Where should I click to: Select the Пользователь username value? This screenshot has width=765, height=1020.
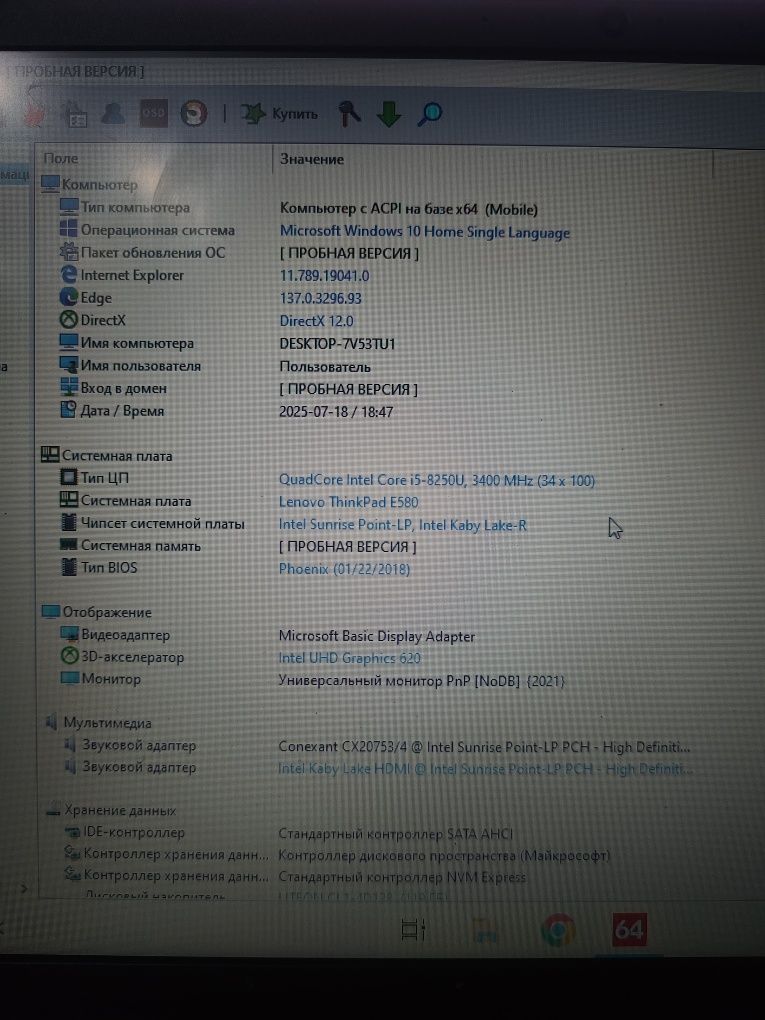(x=325, y=366)
